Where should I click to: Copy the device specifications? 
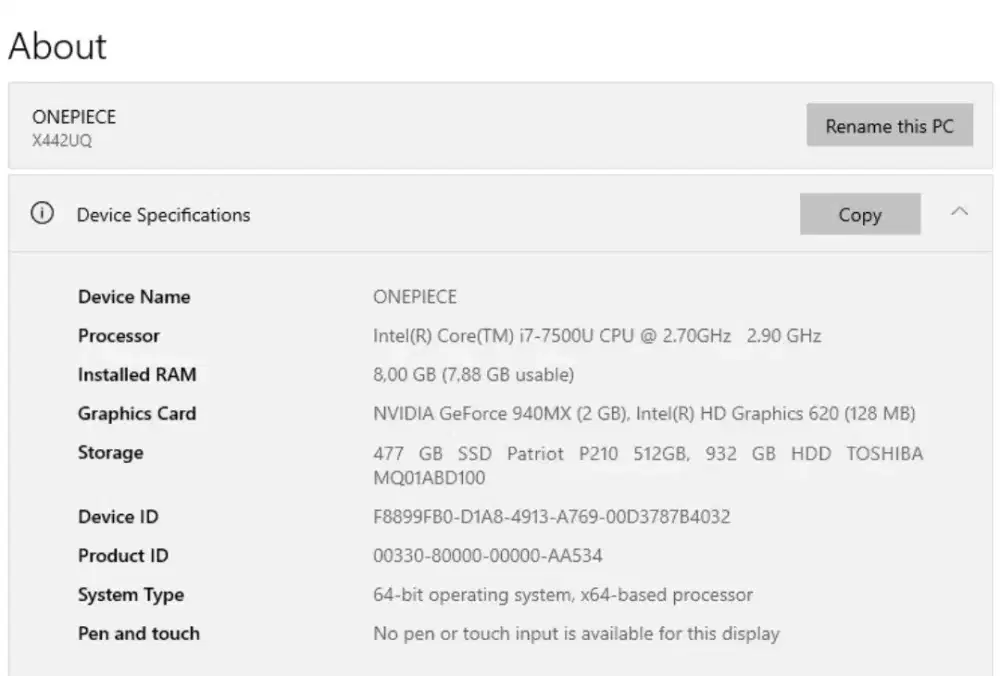[860, 213]
